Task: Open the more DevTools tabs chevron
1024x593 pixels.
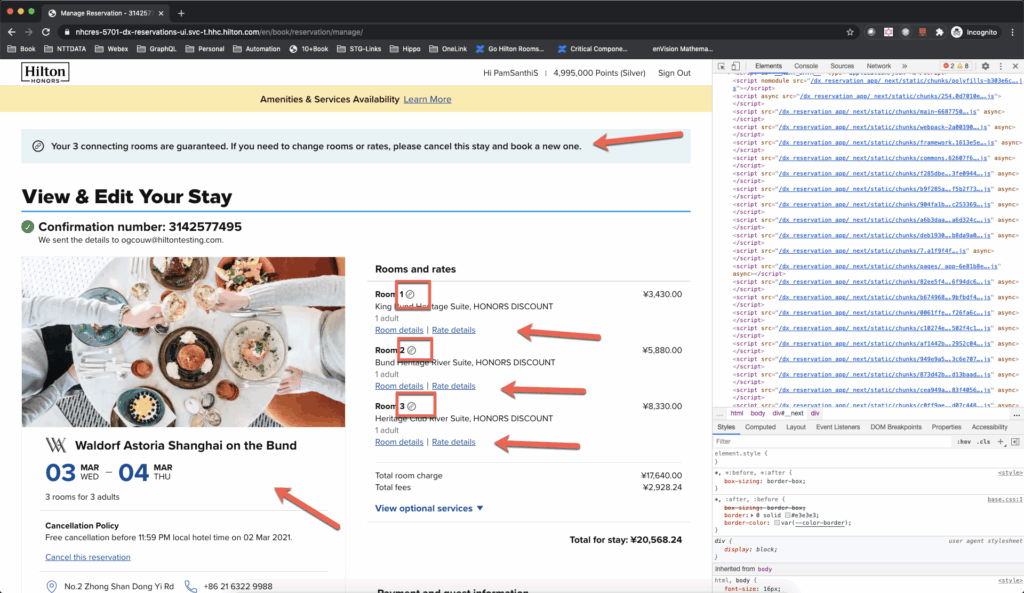Action: (905, 66)
